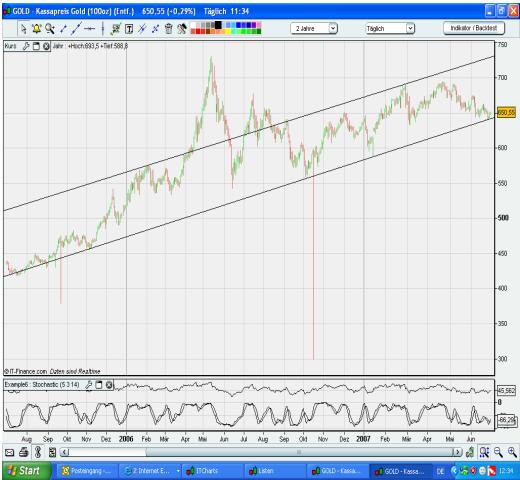Click the 500 price axis label
The image size is (520, 480).
(x=503, y=218)
